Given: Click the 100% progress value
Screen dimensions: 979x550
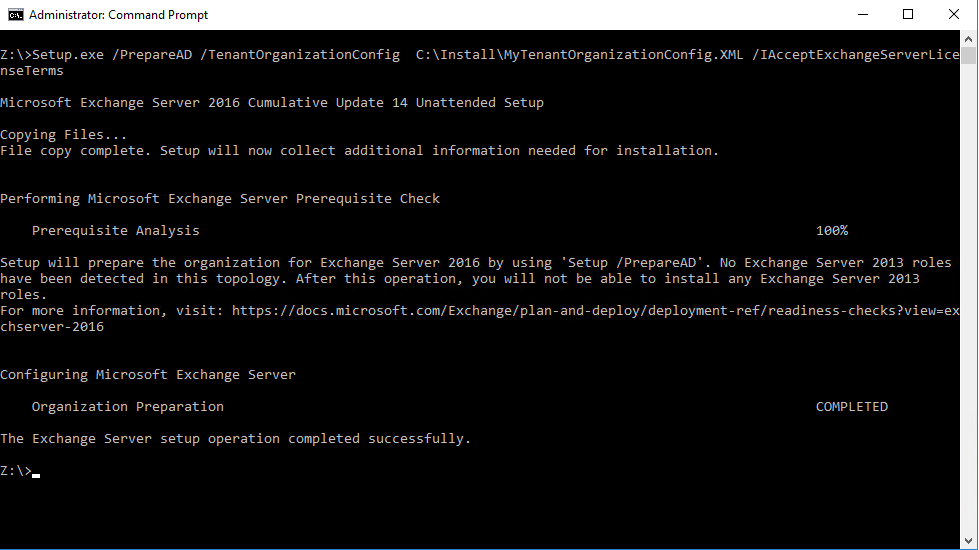Looking at the screenshot, I should click(831, 231).
